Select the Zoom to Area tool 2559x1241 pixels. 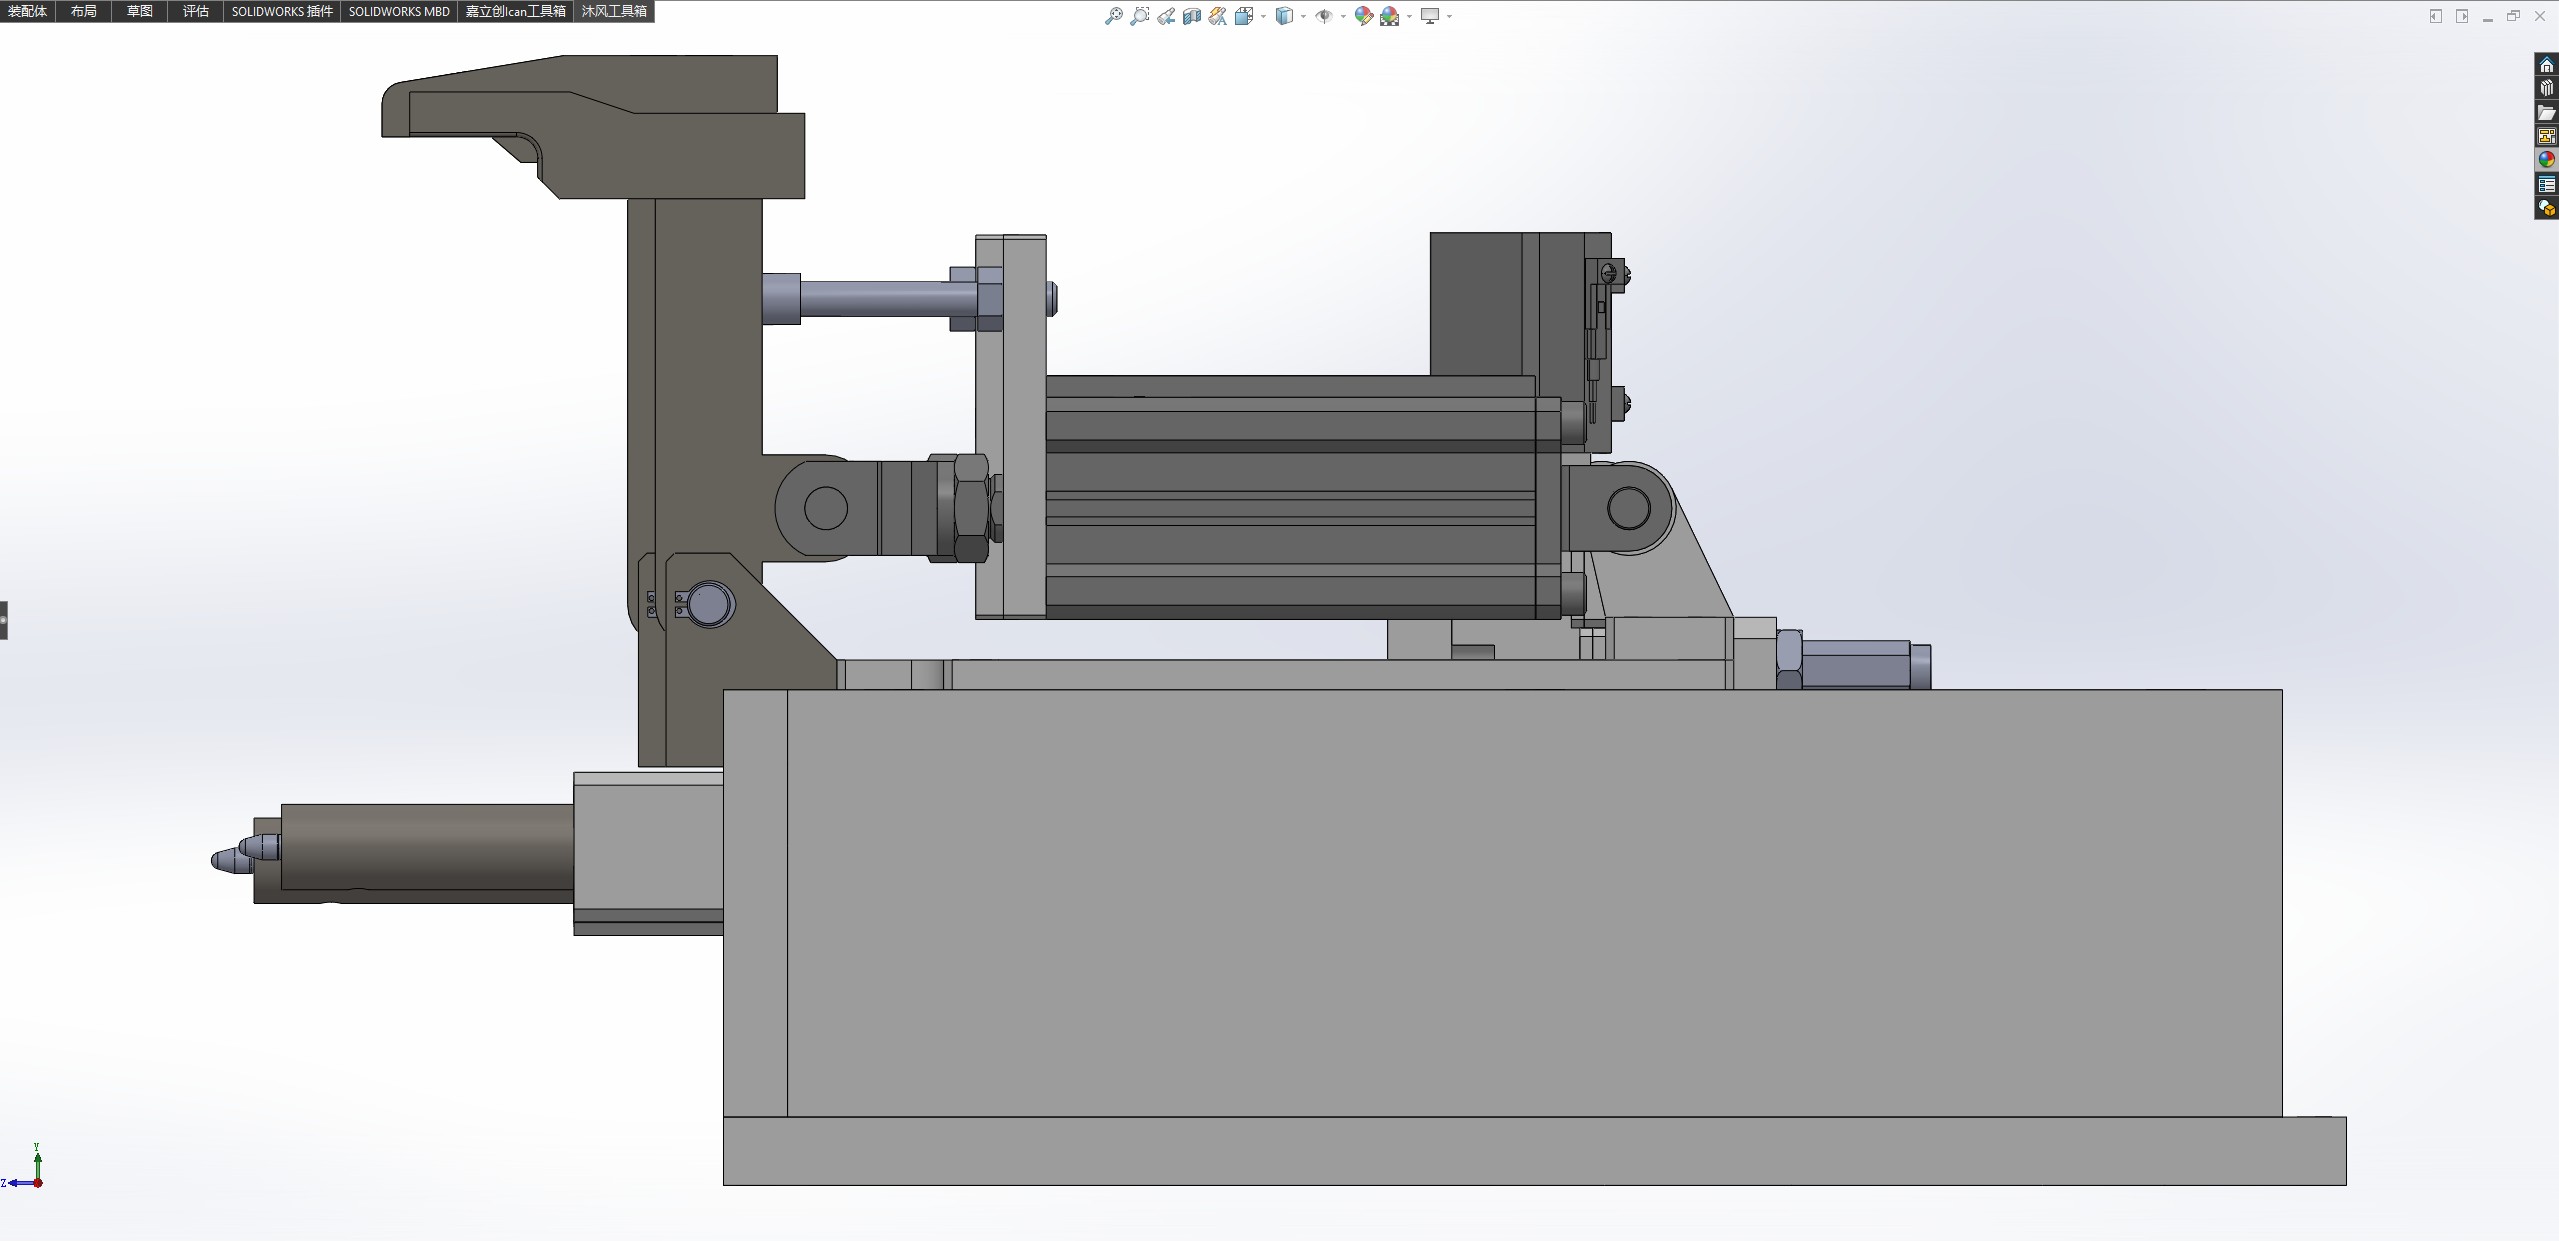[1139, 16]
